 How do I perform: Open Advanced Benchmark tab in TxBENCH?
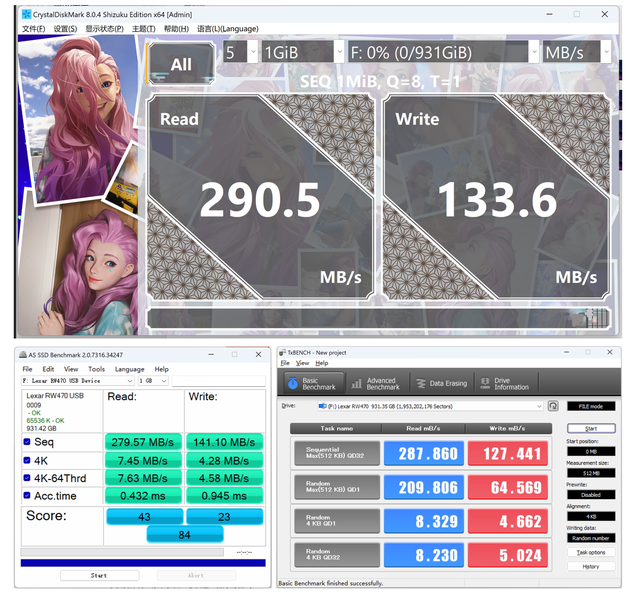pos(378,383)
